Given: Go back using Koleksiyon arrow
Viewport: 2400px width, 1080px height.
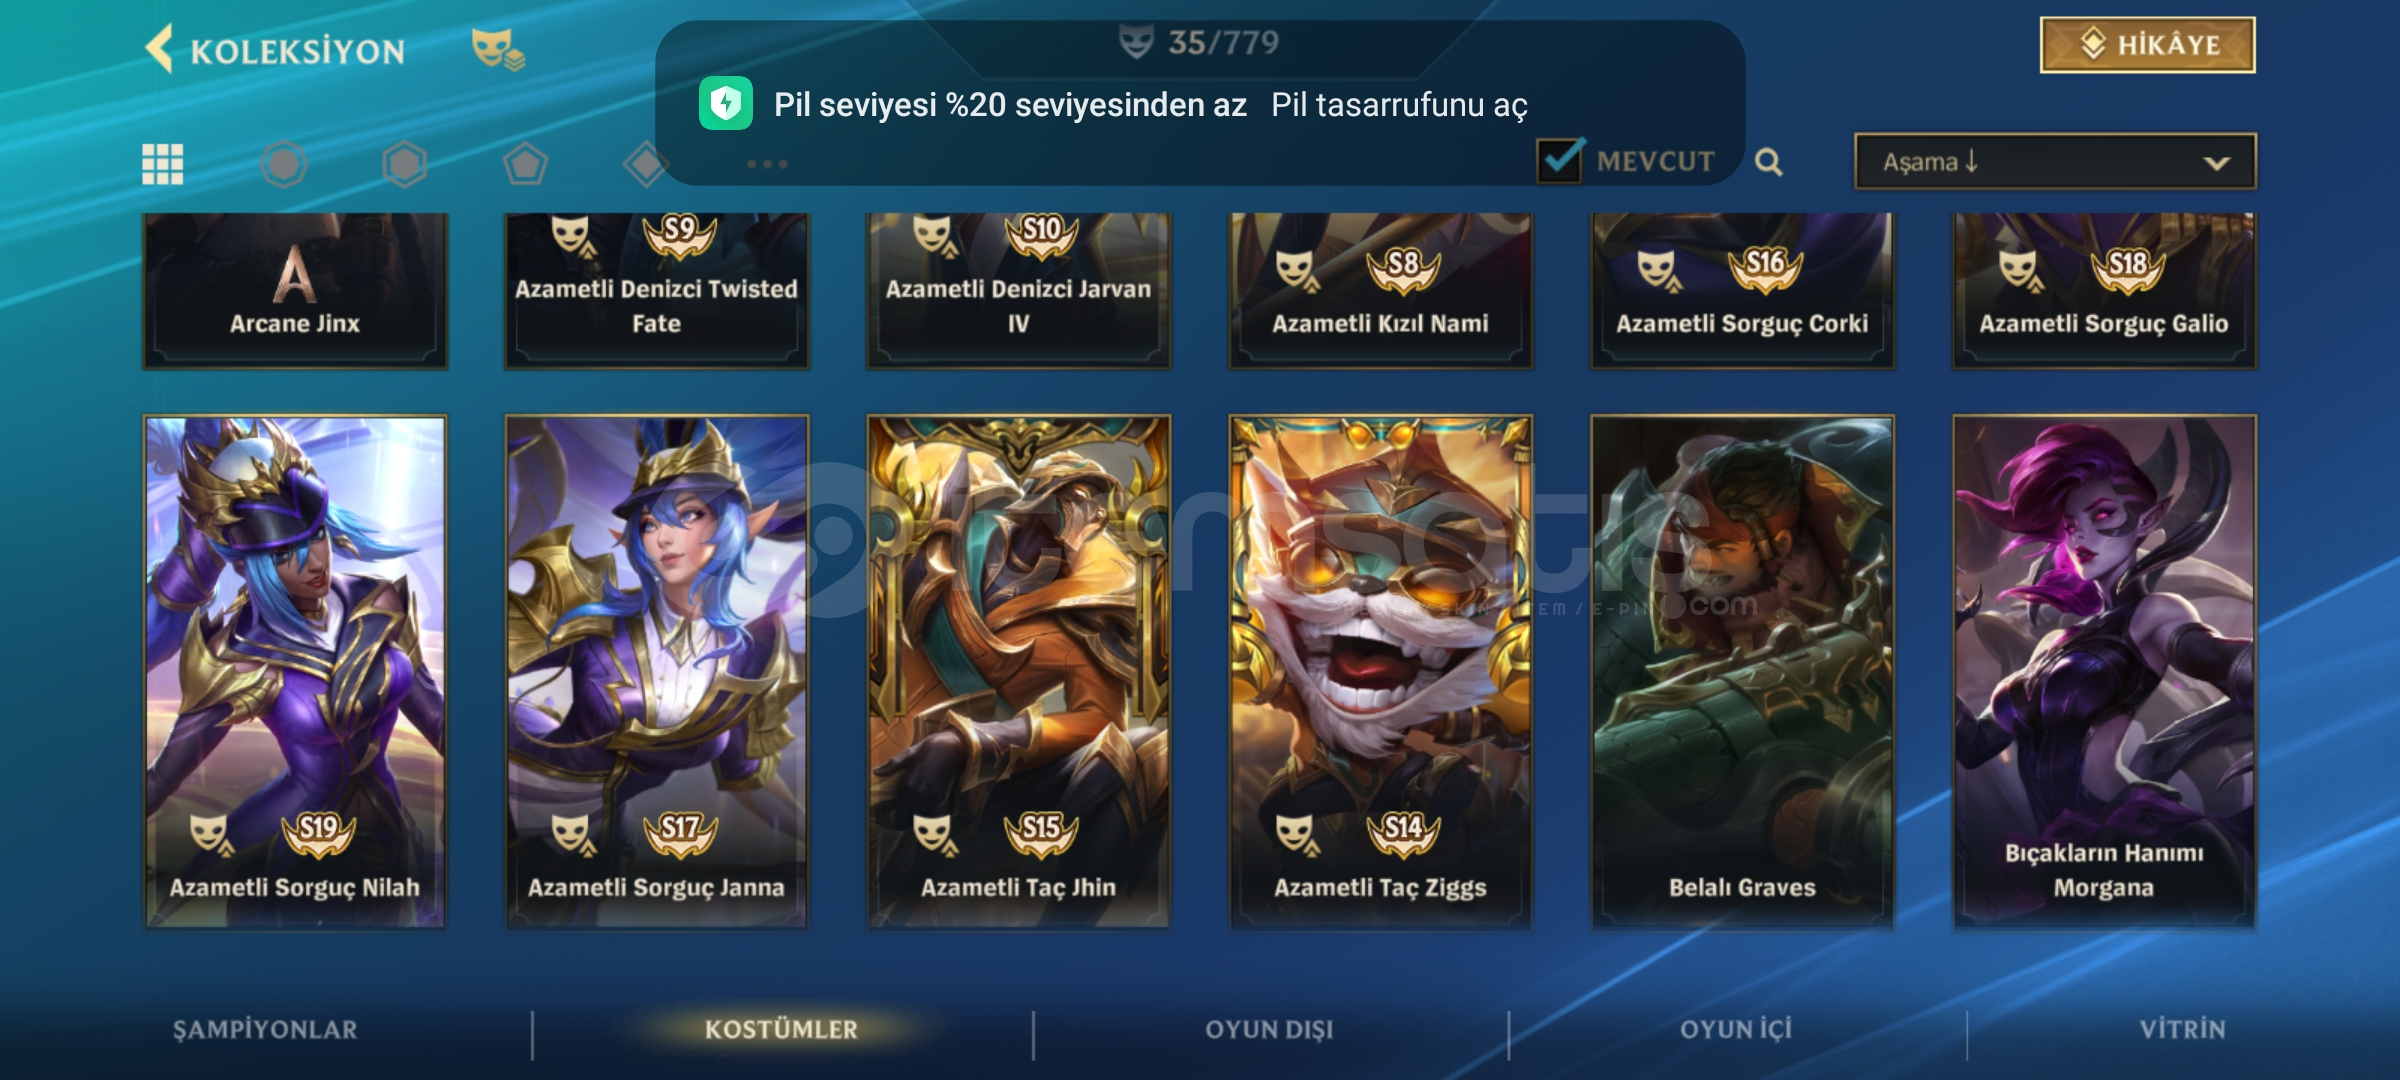Looking at the screenshot, I should pos(160,48).
